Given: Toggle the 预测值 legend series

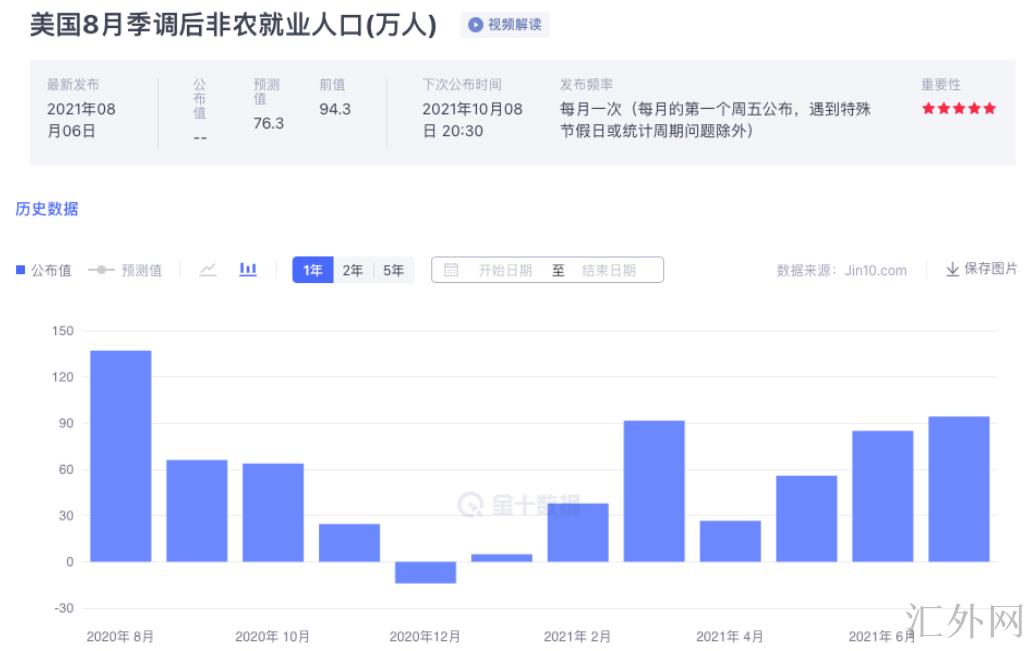Looking at the screenshot, I should coord(126,270).
